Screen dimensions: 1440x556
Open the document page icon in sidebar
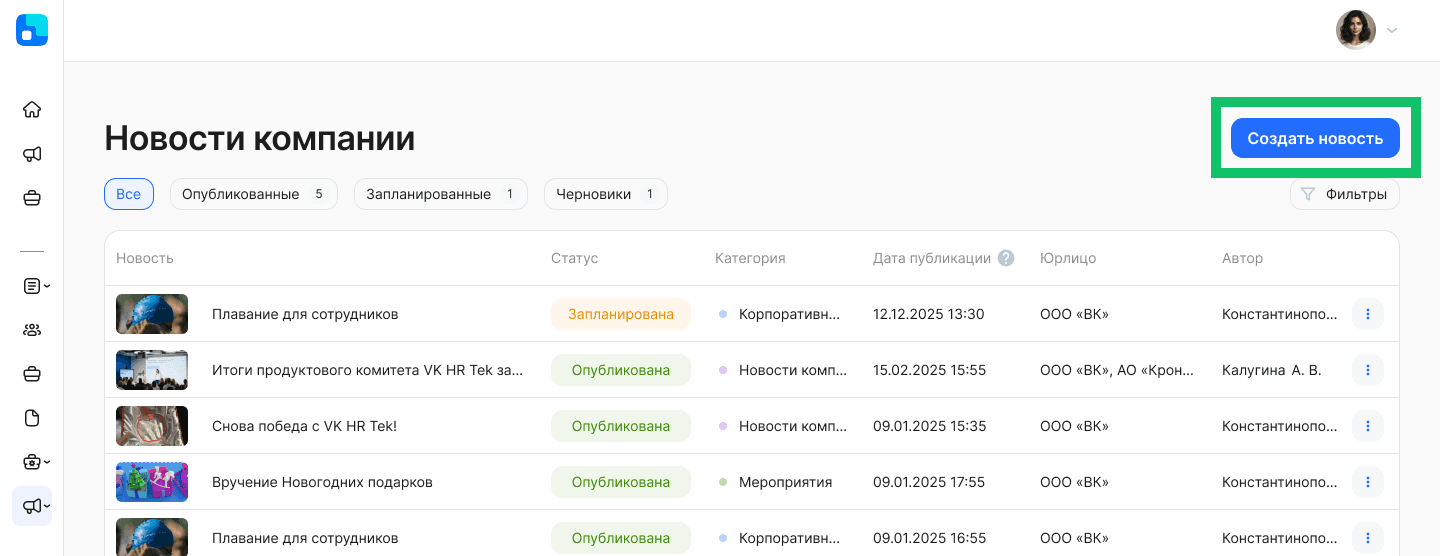(32, 418)
